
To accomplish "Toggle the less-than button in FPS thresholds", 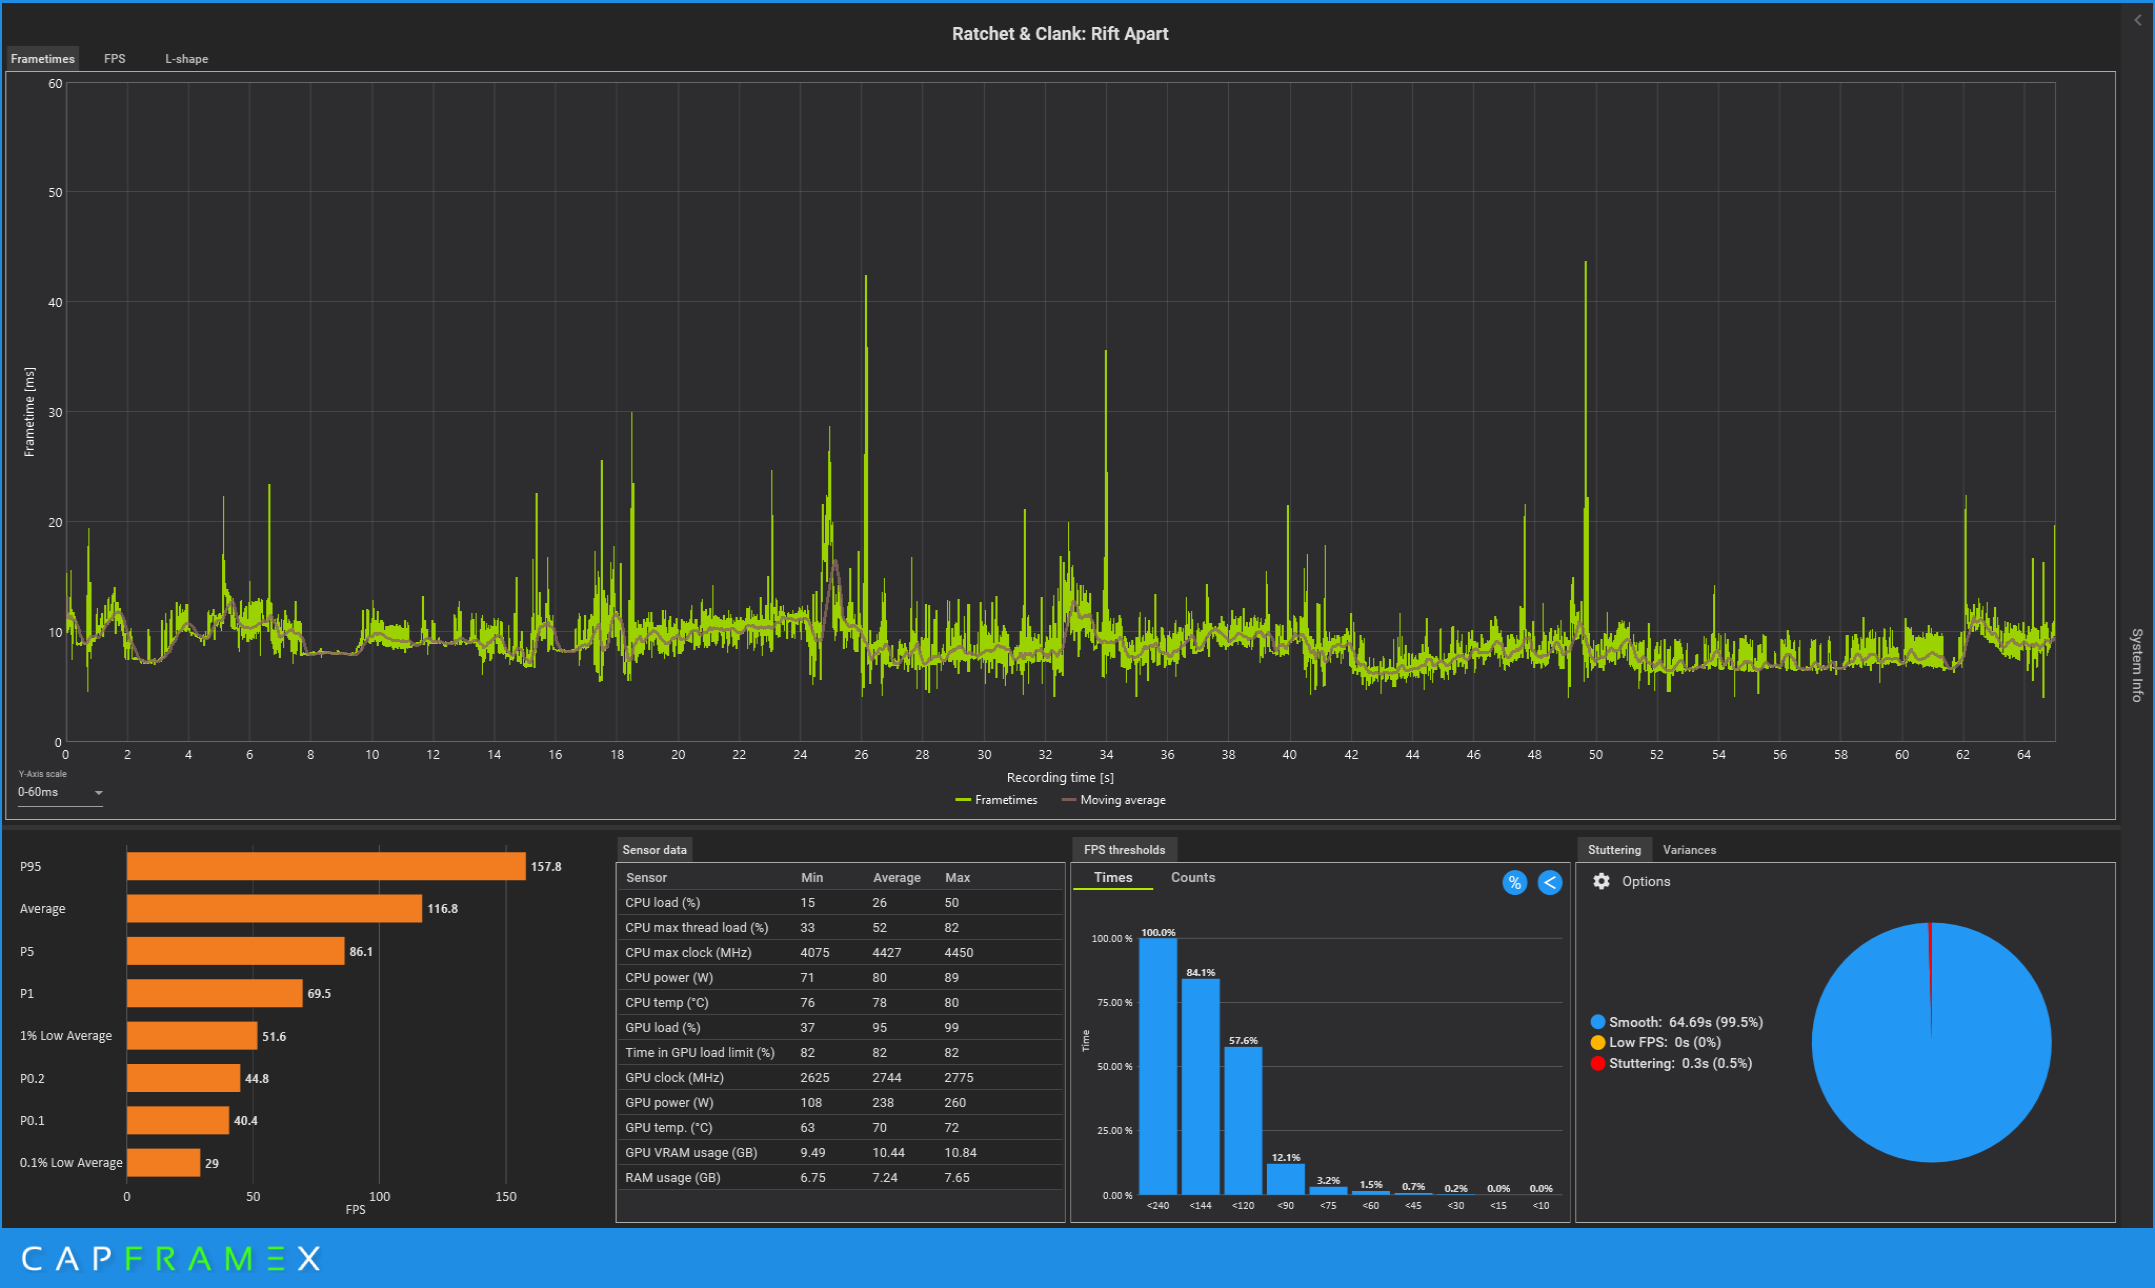I will pos(1549,882).
